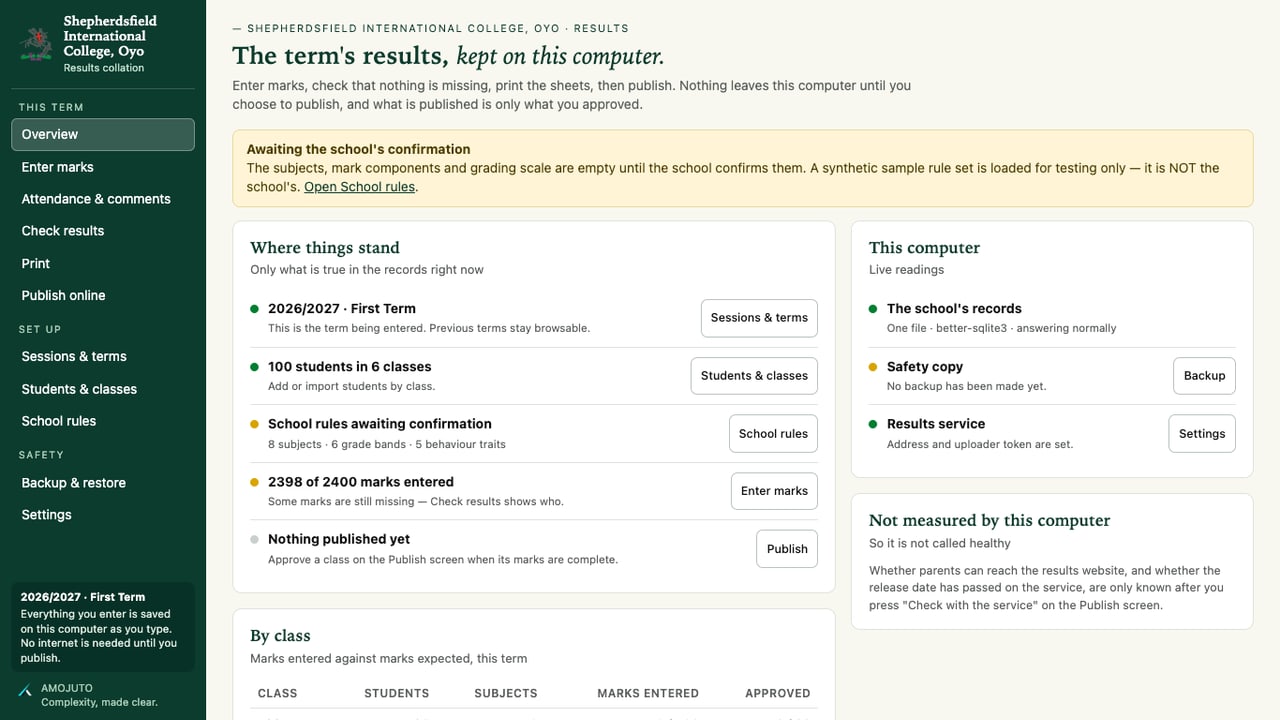Select School rules in the sidebar

(103, 421)
